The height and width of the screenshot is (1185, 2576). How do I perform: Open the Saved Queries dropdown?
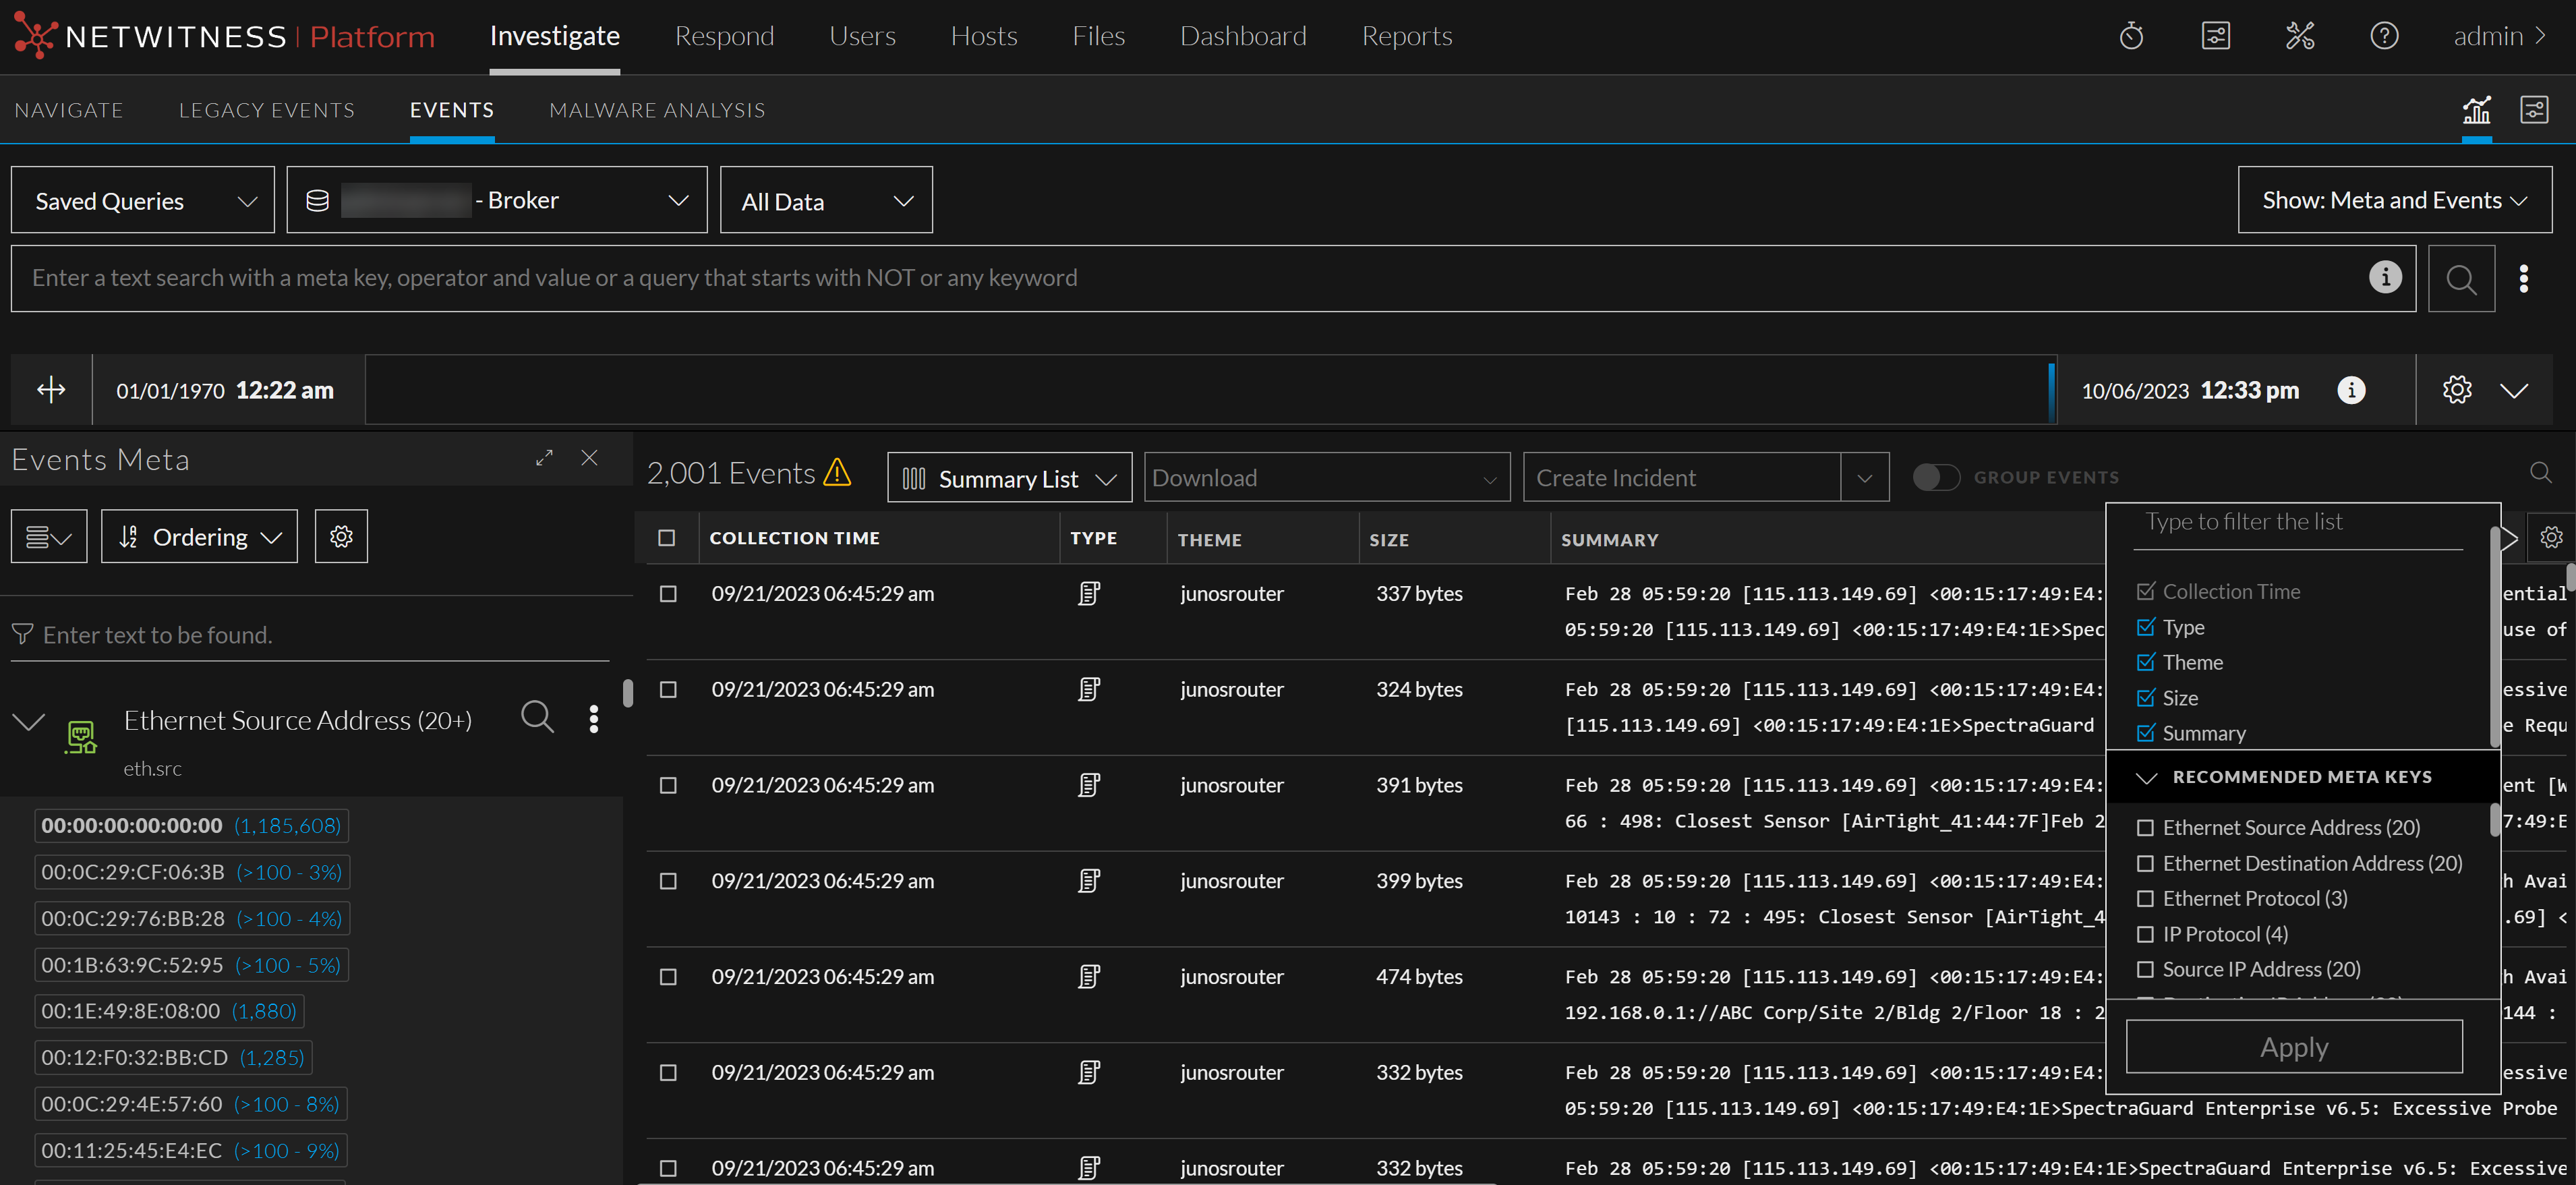(x=143, y=201)
